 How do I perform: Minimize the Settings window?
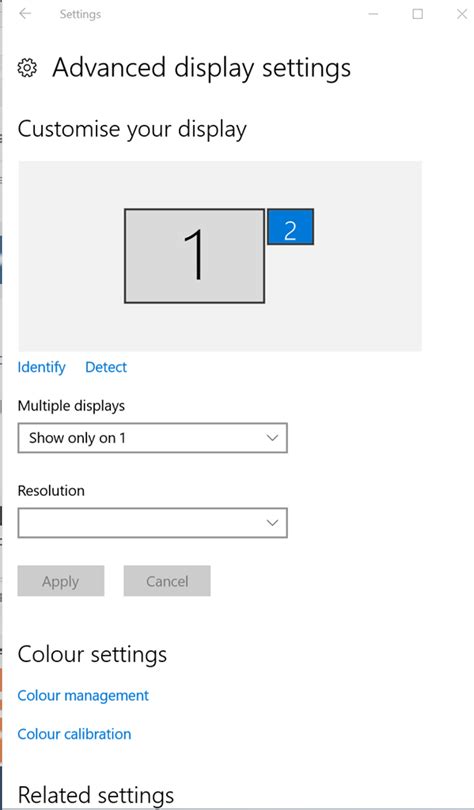coord(373,14)
